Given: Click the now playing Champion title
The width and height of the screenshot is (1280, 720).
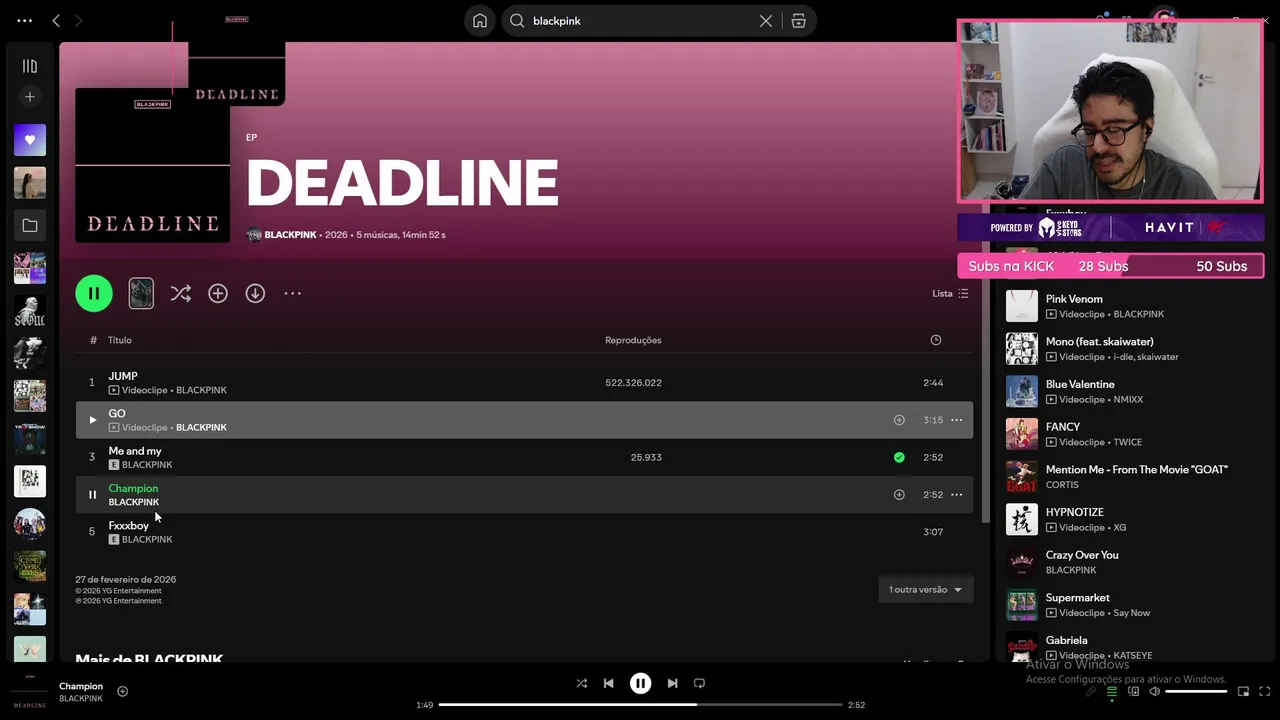Looking at the screenshot, I should [x=81, y=686].
